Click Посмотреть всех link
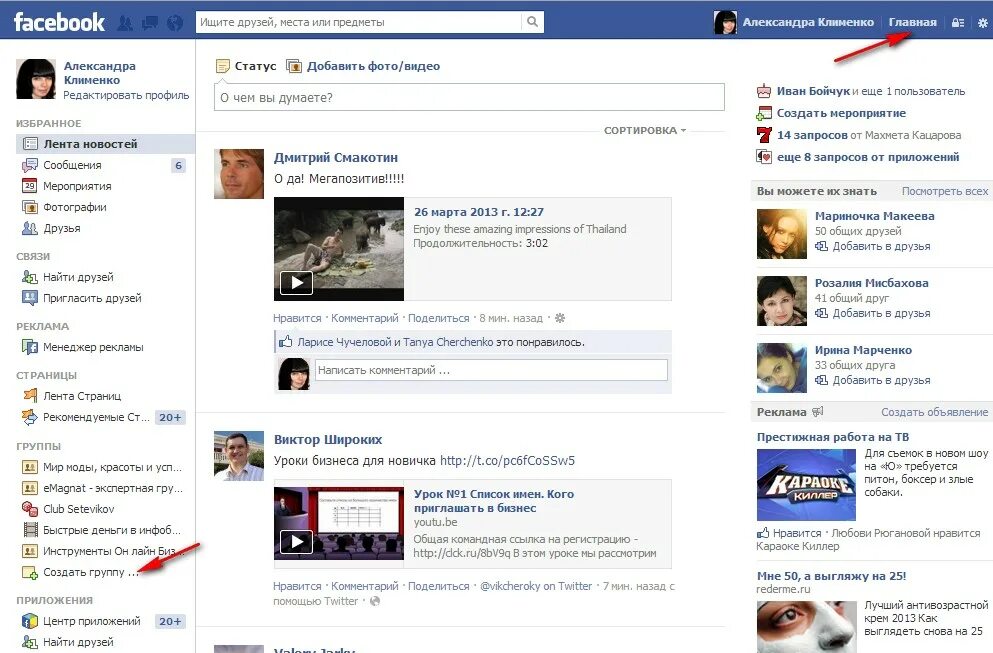The height and width of the screenshot is (653, 993). pyautogui.click(x=944, y=191)
